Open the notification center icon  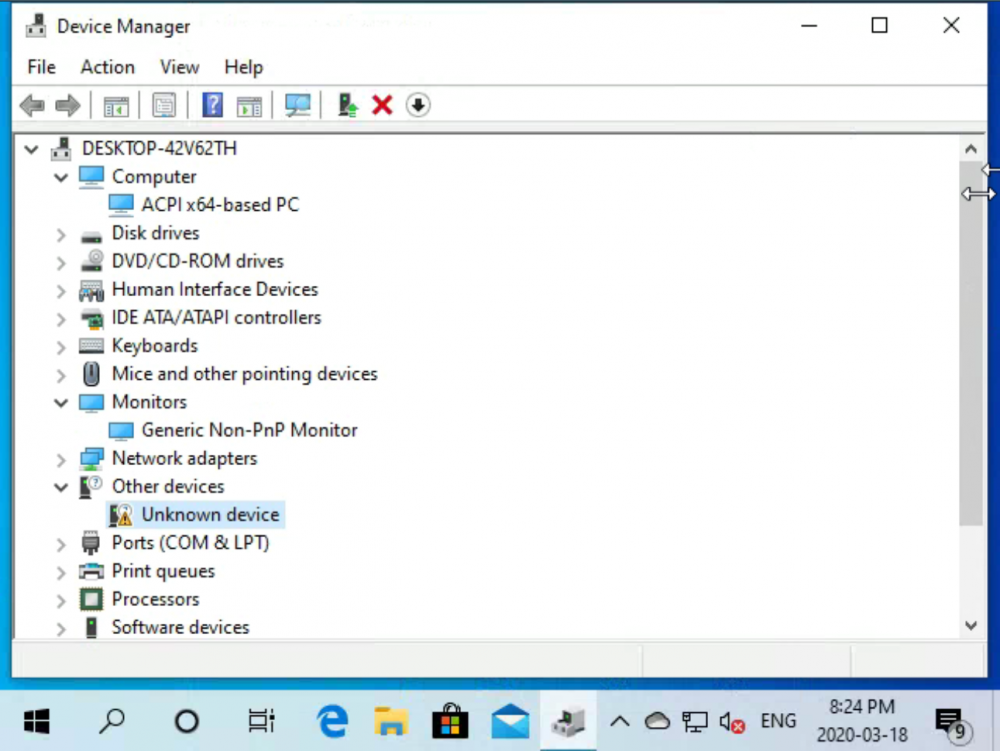tap(953, 723)
